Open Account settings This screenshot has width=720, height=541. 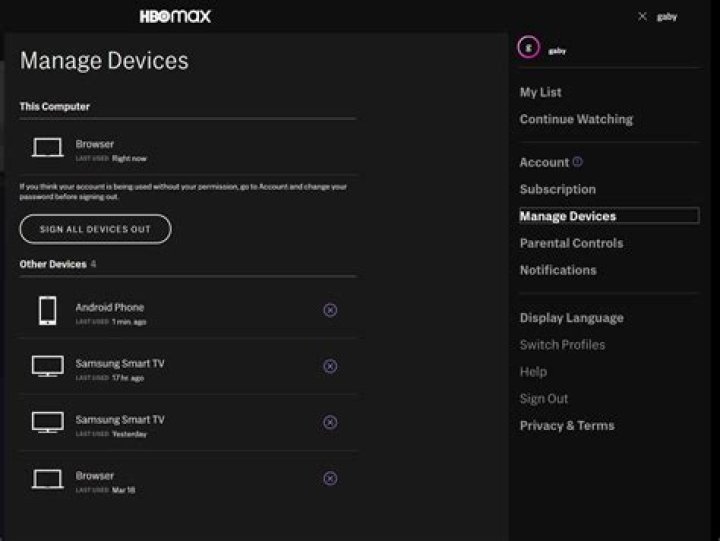544,162
